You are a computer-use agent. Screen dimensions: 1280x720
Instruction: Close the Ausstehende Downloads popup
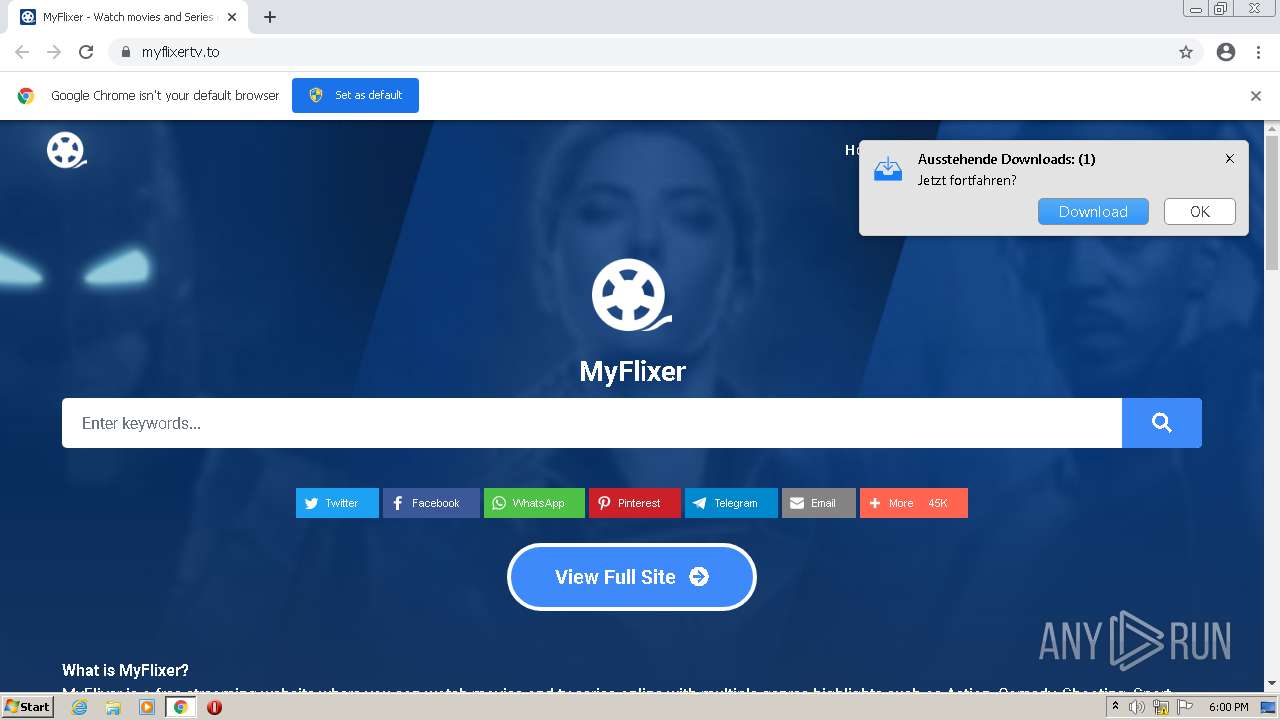[x=1230, y=158]
